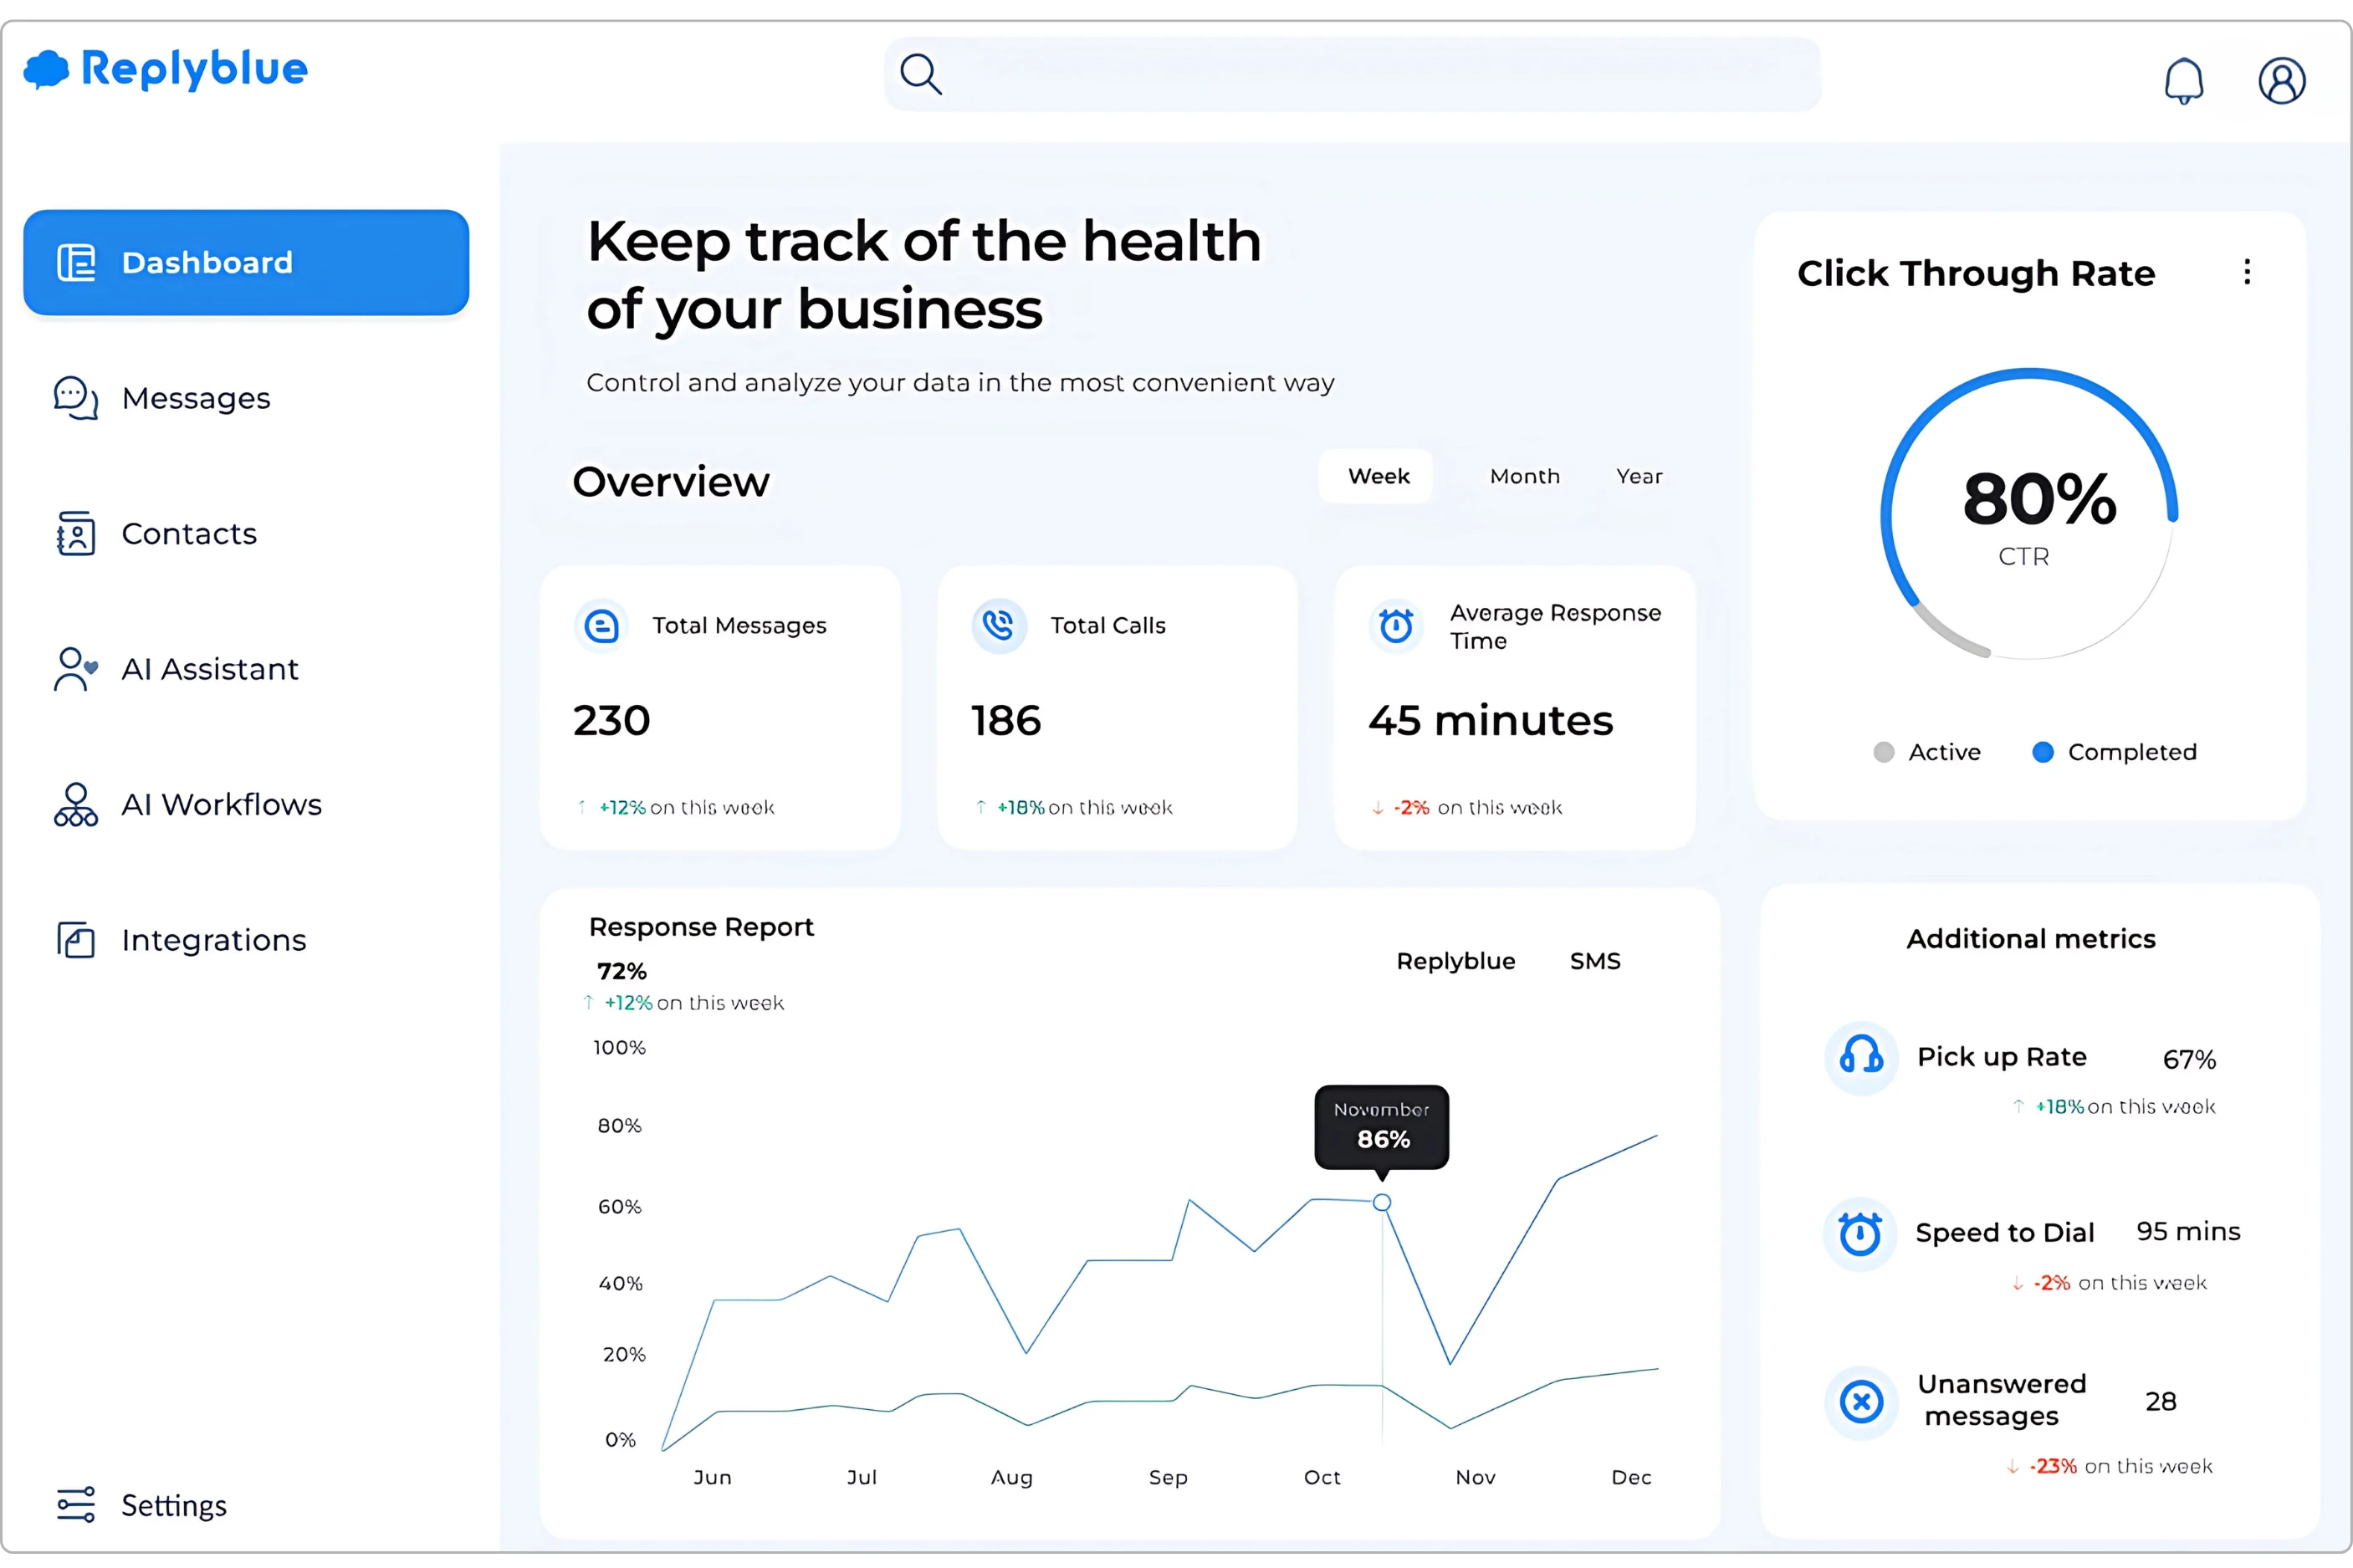Click the Average Response Time clock icon
Image resolution: width=2353 pixels, height=1568 pixels.
(1396, 626)
